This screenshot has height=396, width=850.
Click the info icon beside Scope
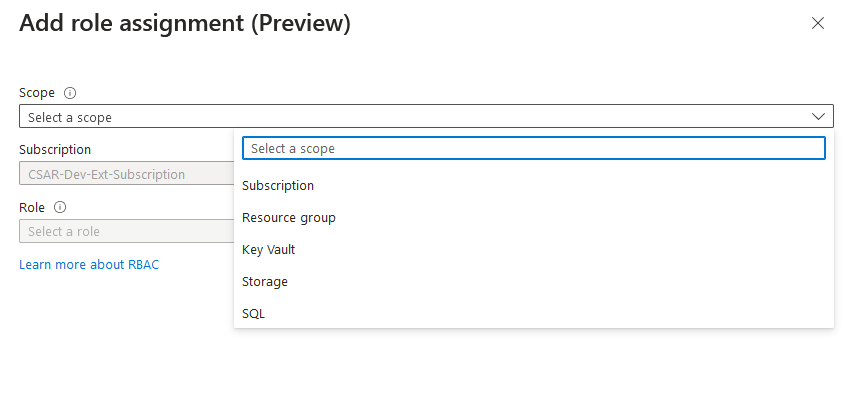70,93
